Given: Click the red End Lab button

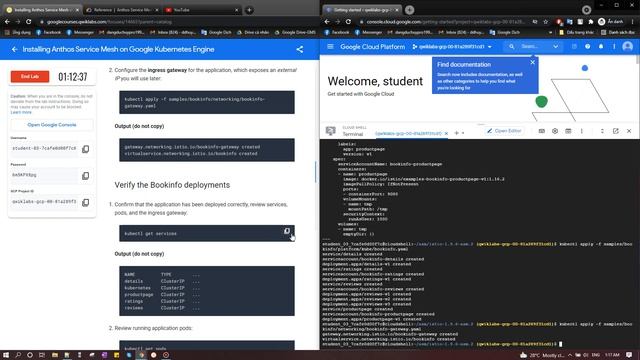Looking at the screenshot, I should coord(30,76).
